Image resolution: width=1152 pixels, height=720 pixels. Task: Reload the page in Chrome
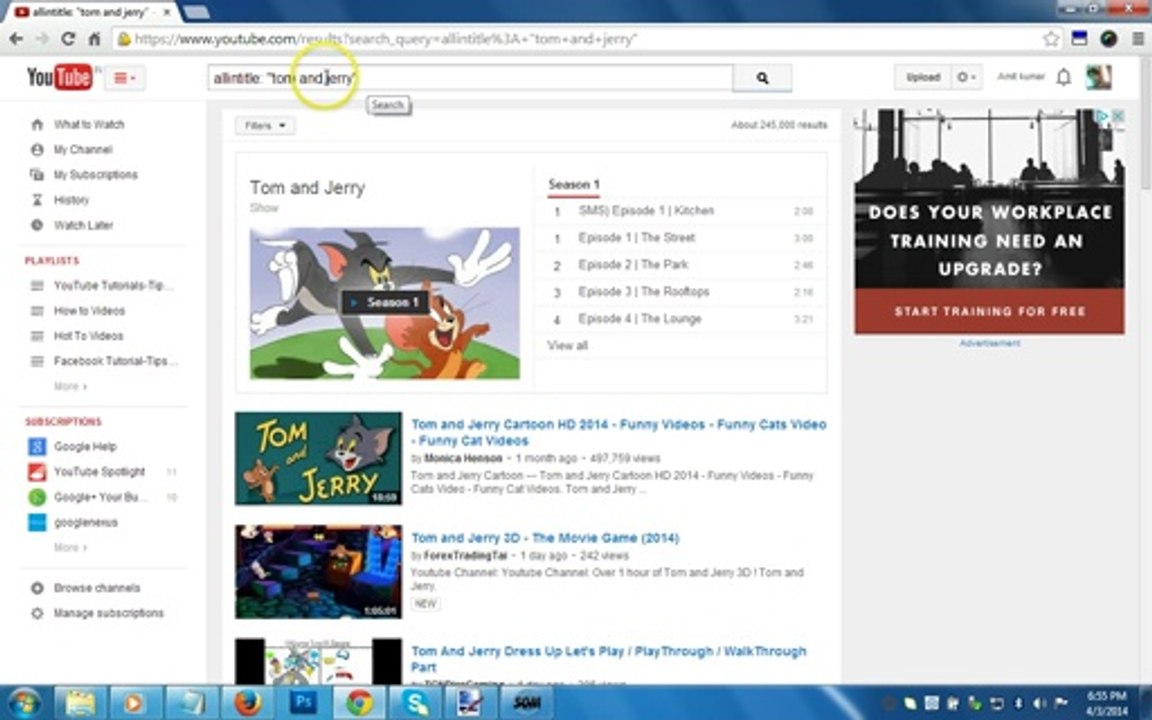click(68, 39)
